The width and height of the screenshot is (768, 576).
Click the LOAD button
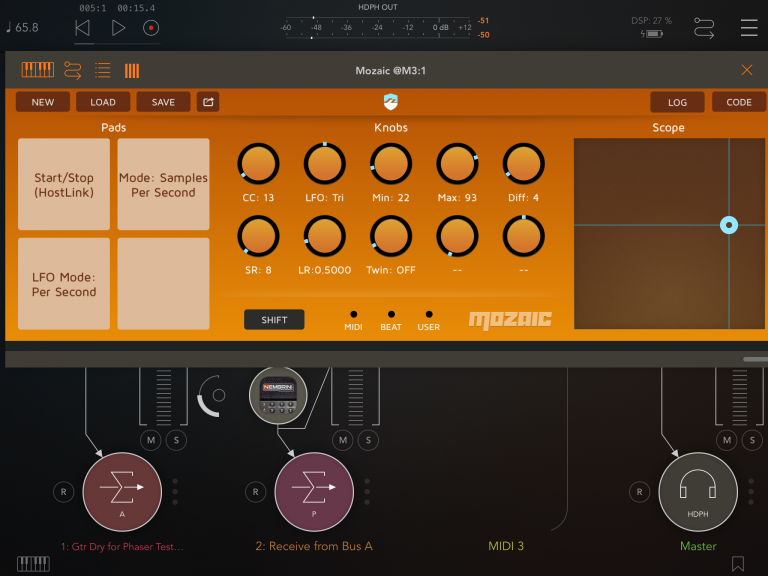103,102
